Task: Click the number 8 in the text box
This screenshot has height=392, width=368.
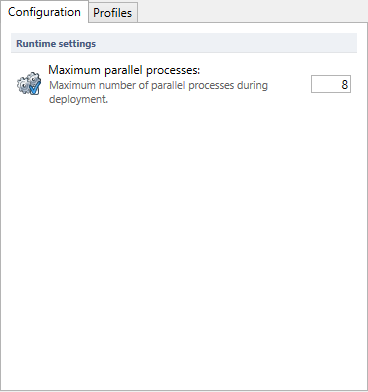Action: (345, 84)
